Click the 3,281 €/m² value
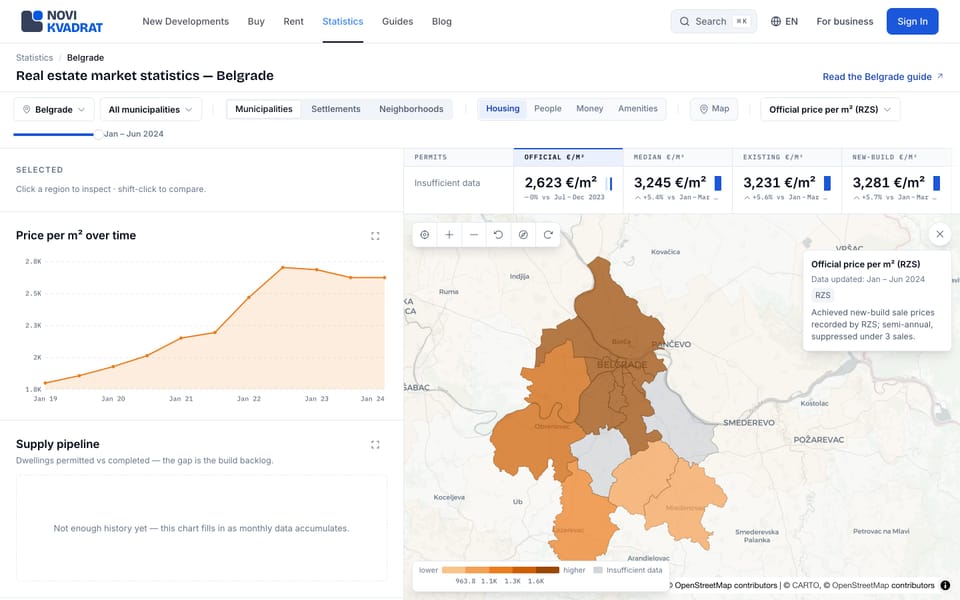Viewport: 960px width, 600px height. pyautogui.click(x=888, y=182)
